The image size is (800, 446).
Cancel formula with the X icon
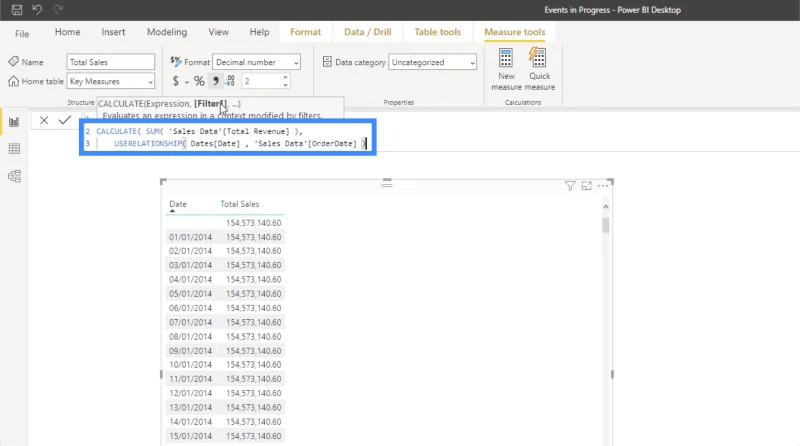click(x=44, y=120)
